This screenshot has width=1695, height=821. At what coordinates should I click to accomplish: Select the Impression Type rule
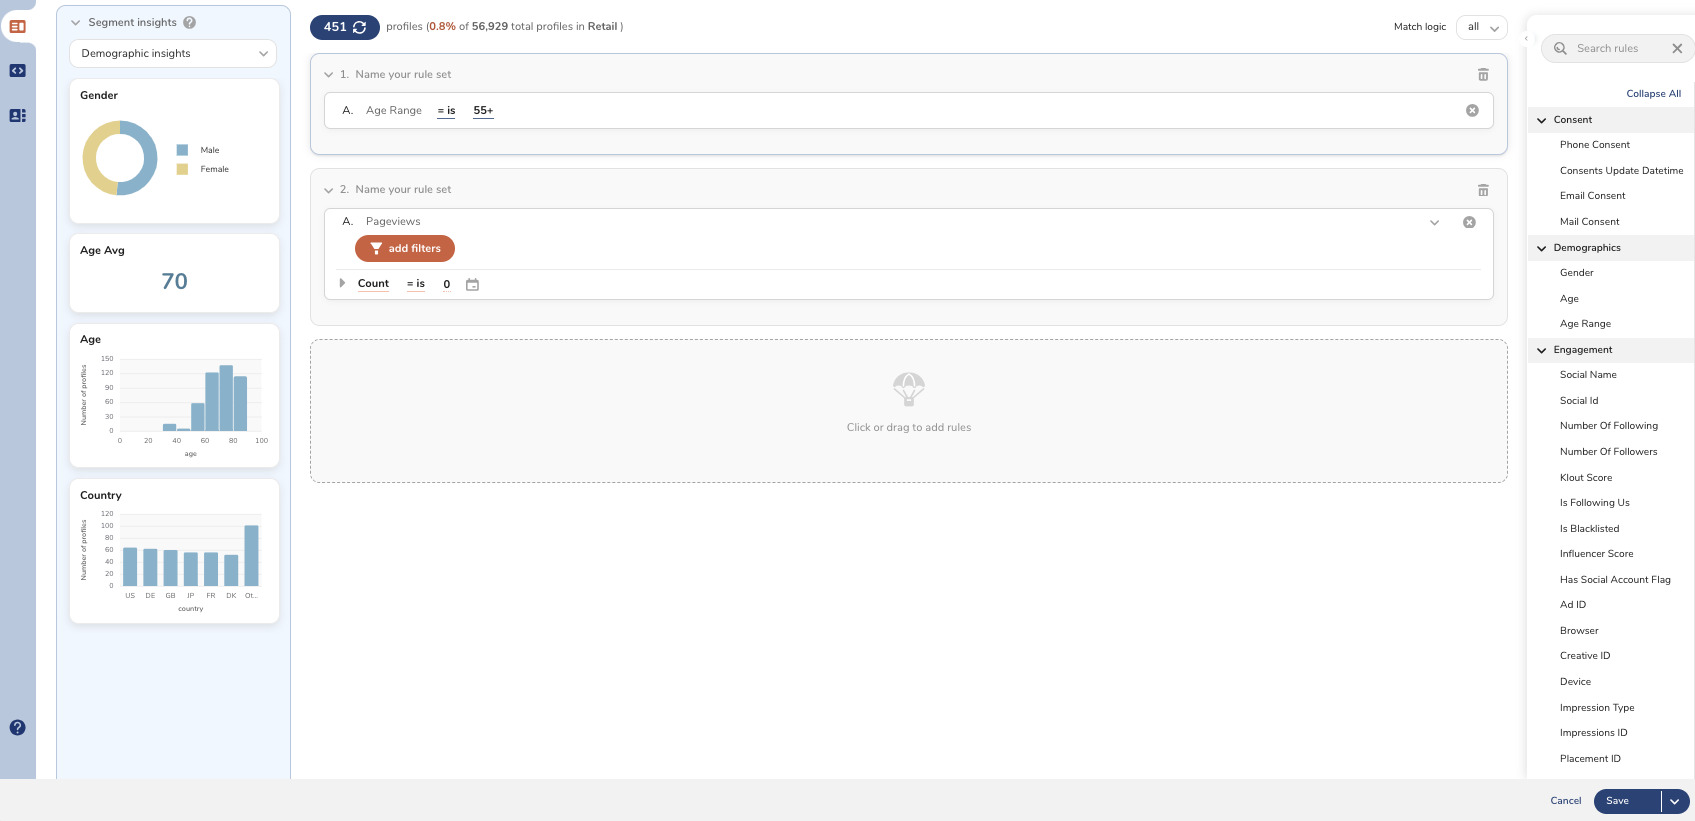(1597, 708)
